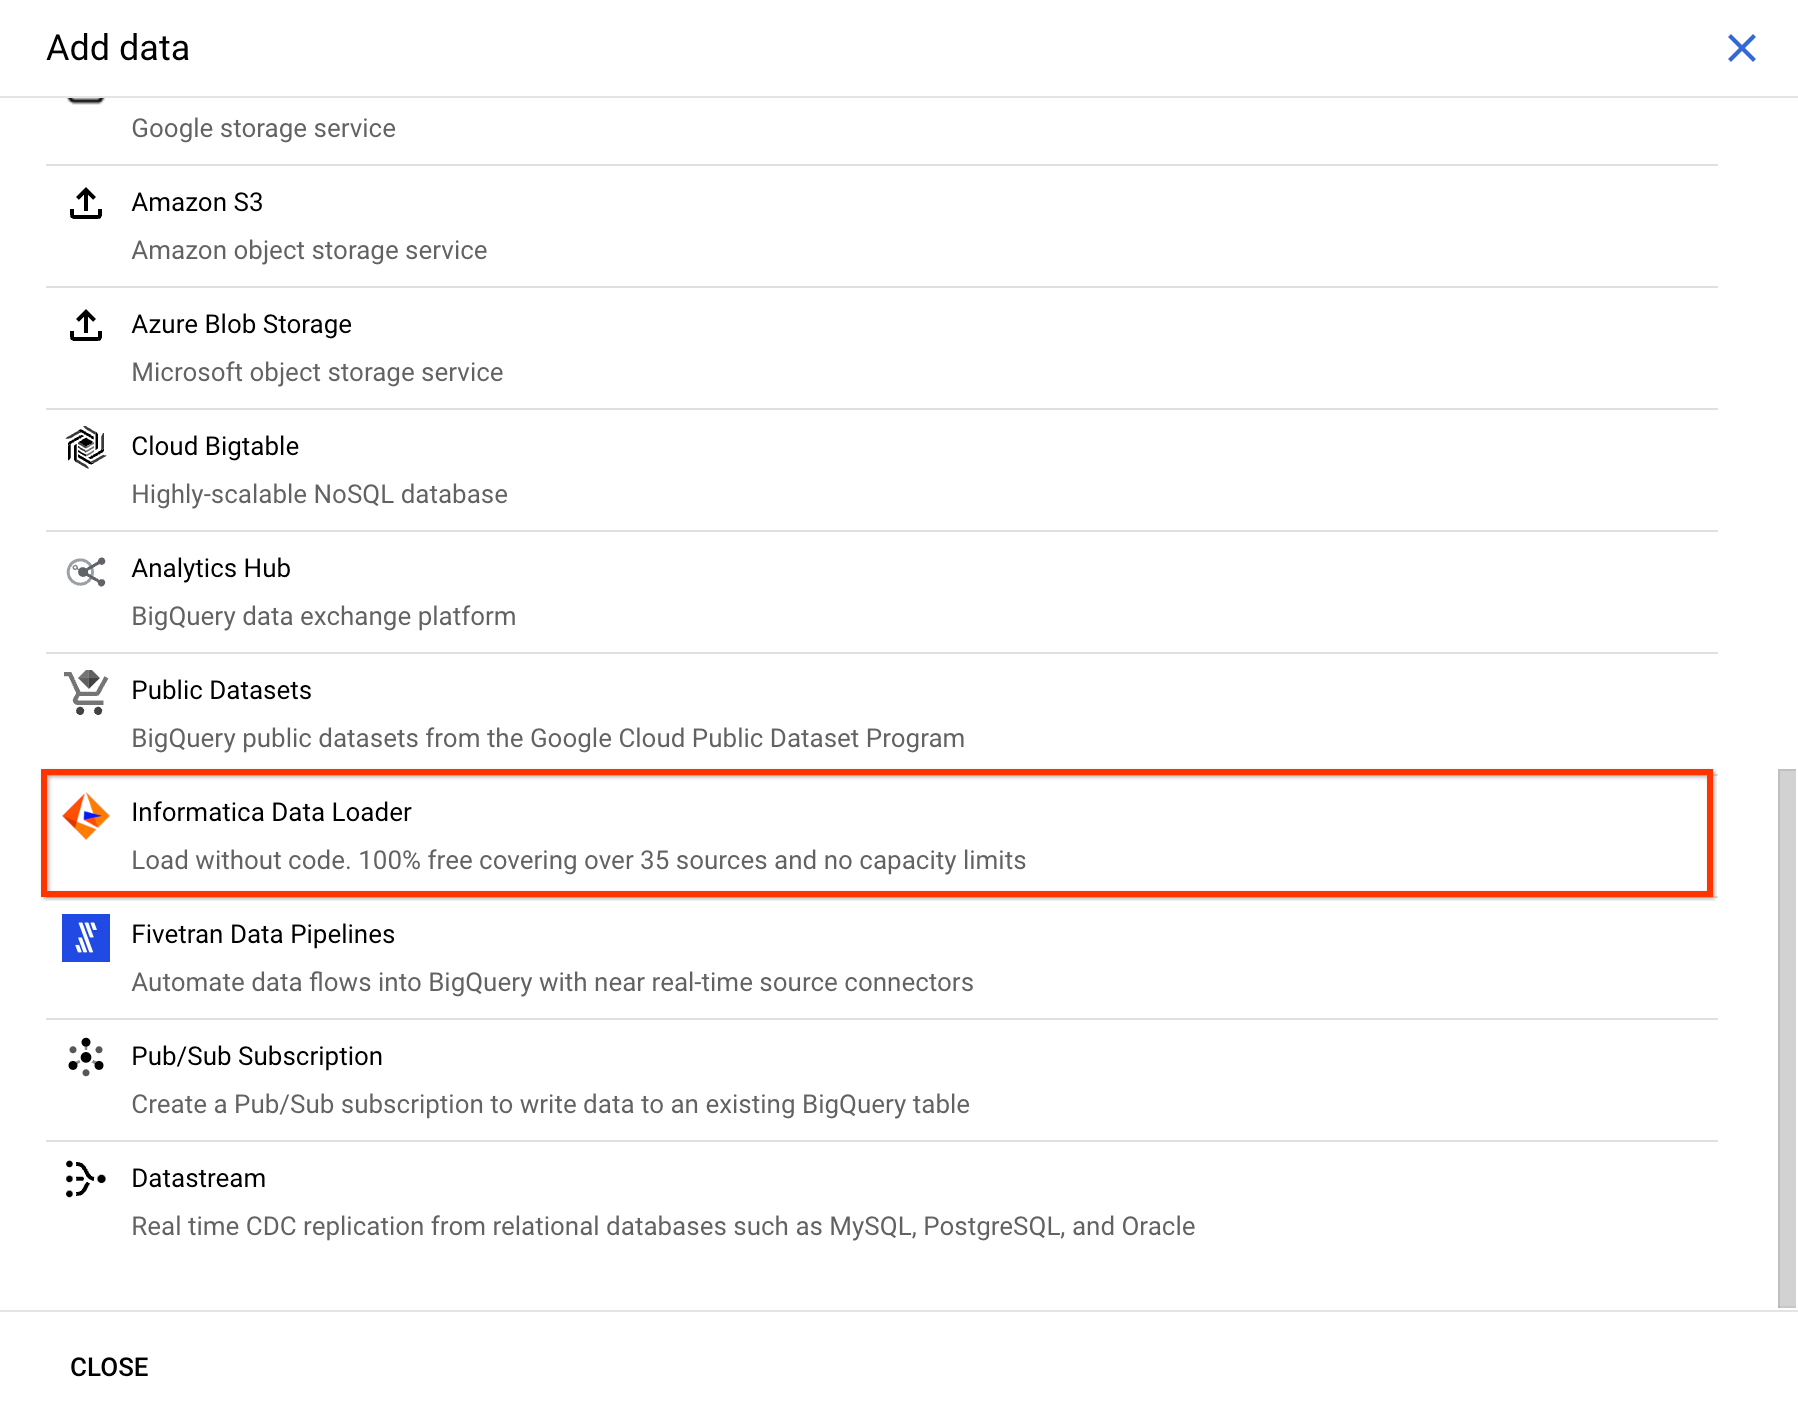
Task: Click 'Google storage service' description
Action: coord(264,129)
